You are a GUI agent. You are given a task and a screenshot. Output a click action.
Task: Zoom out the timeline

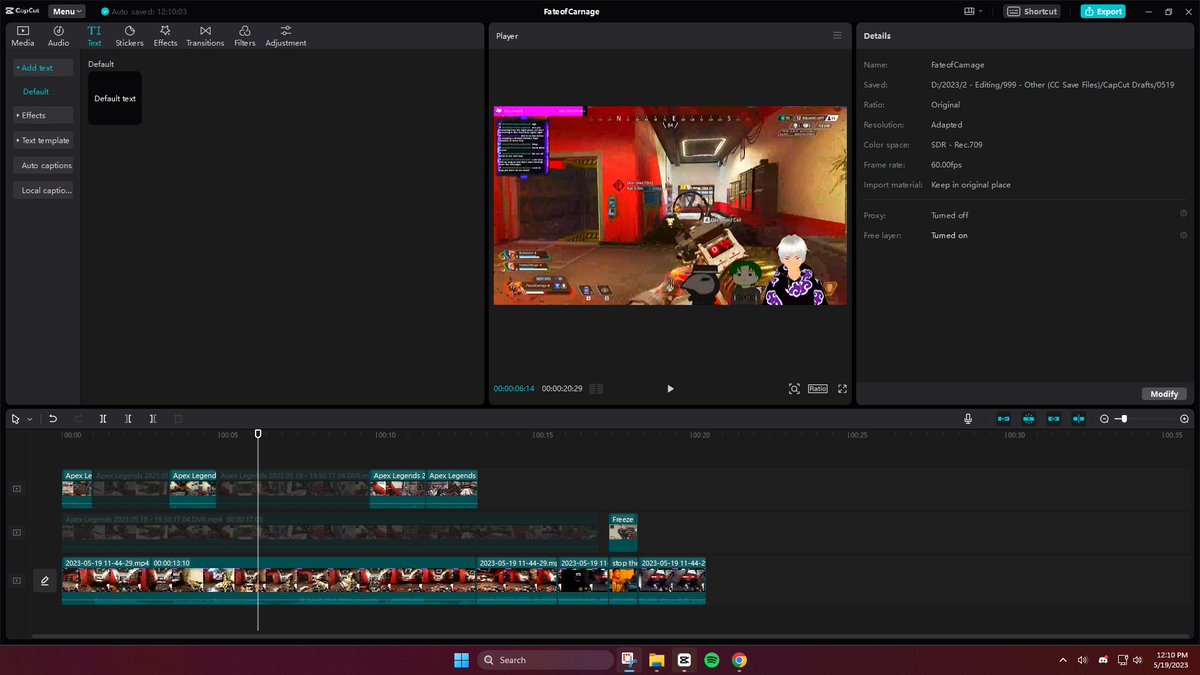1104,419
